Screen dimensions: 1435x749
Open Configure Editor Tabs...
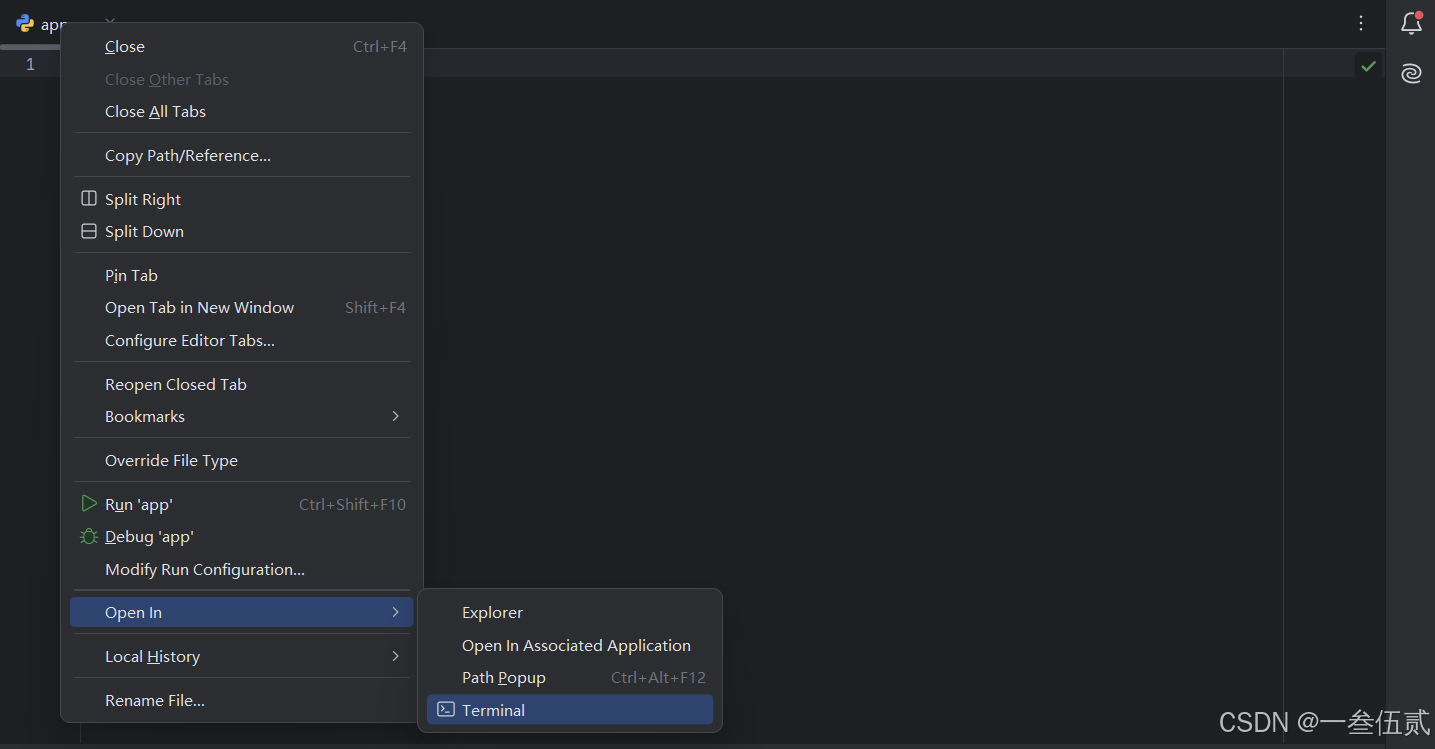click(x=242, y=340)
